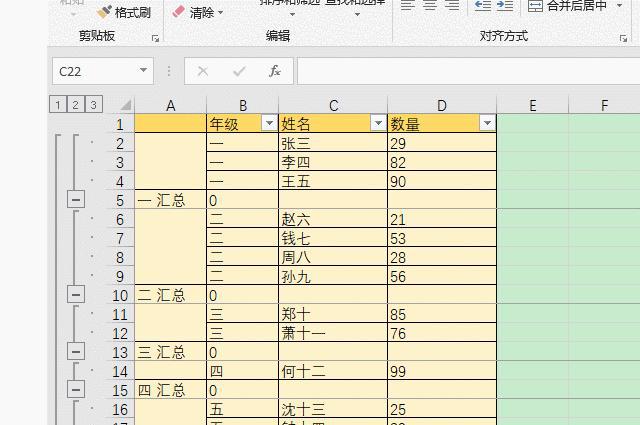Click the quantity cell showing 53
The width and height of the screenshot is (640, 425).
tap(442, 238)
